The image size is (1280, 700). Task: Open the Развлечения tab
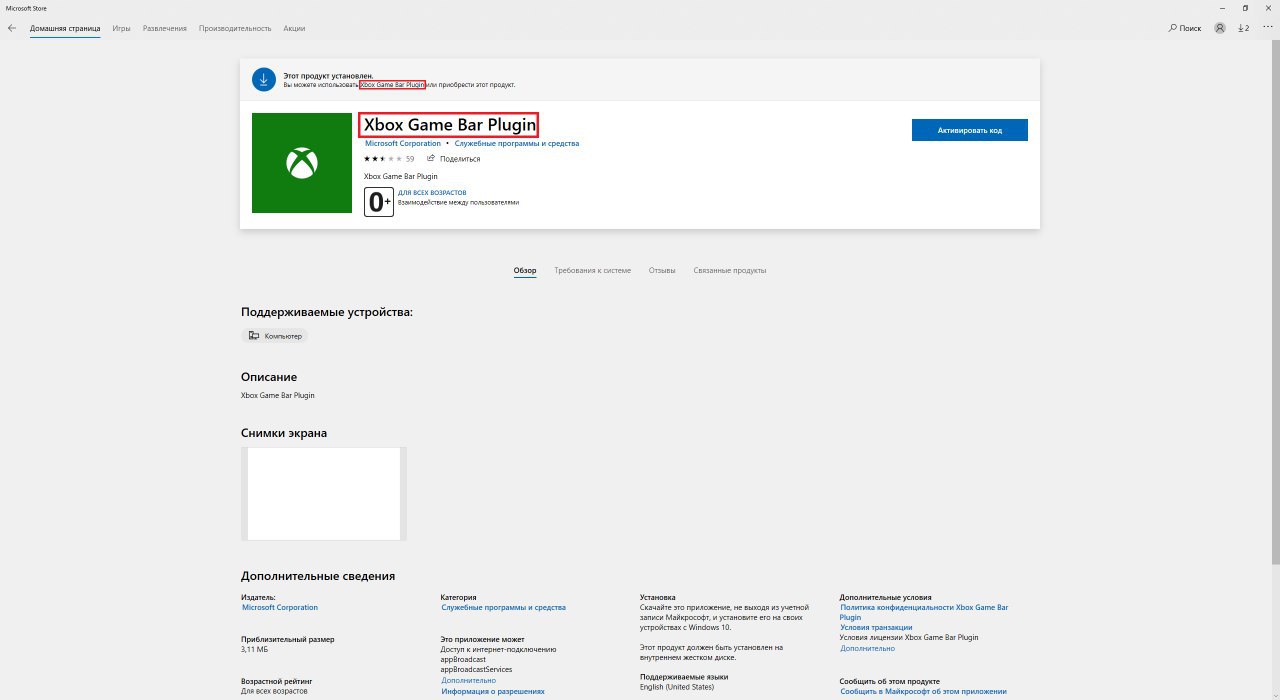(x=164, y=28)
